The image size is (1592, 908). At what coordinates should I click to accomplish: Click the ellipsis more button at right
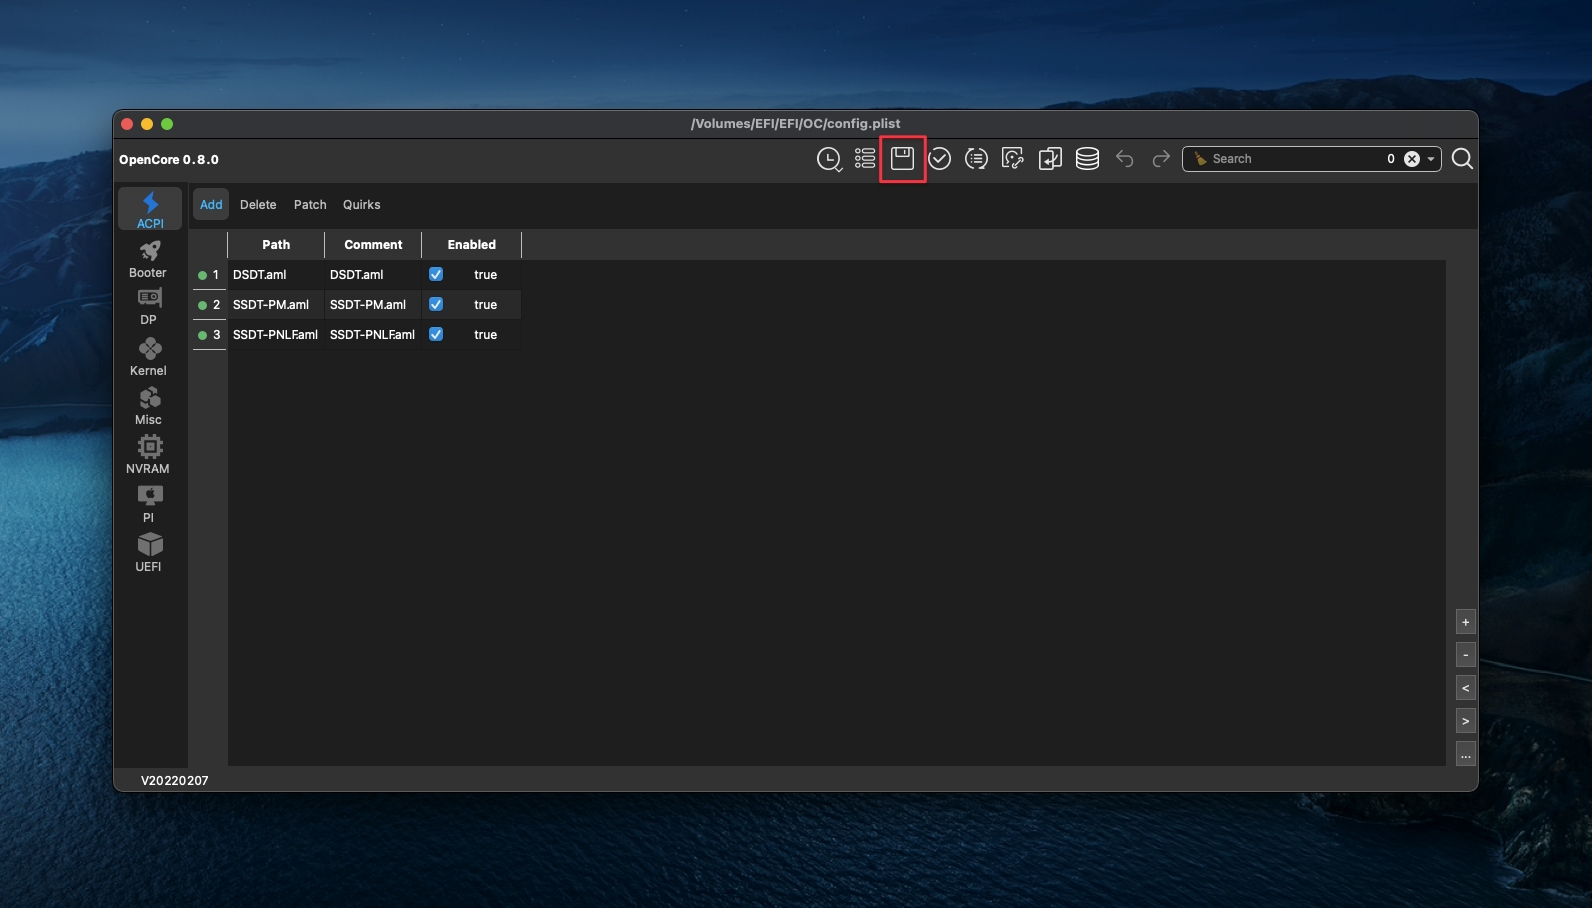coord(1465,755)
